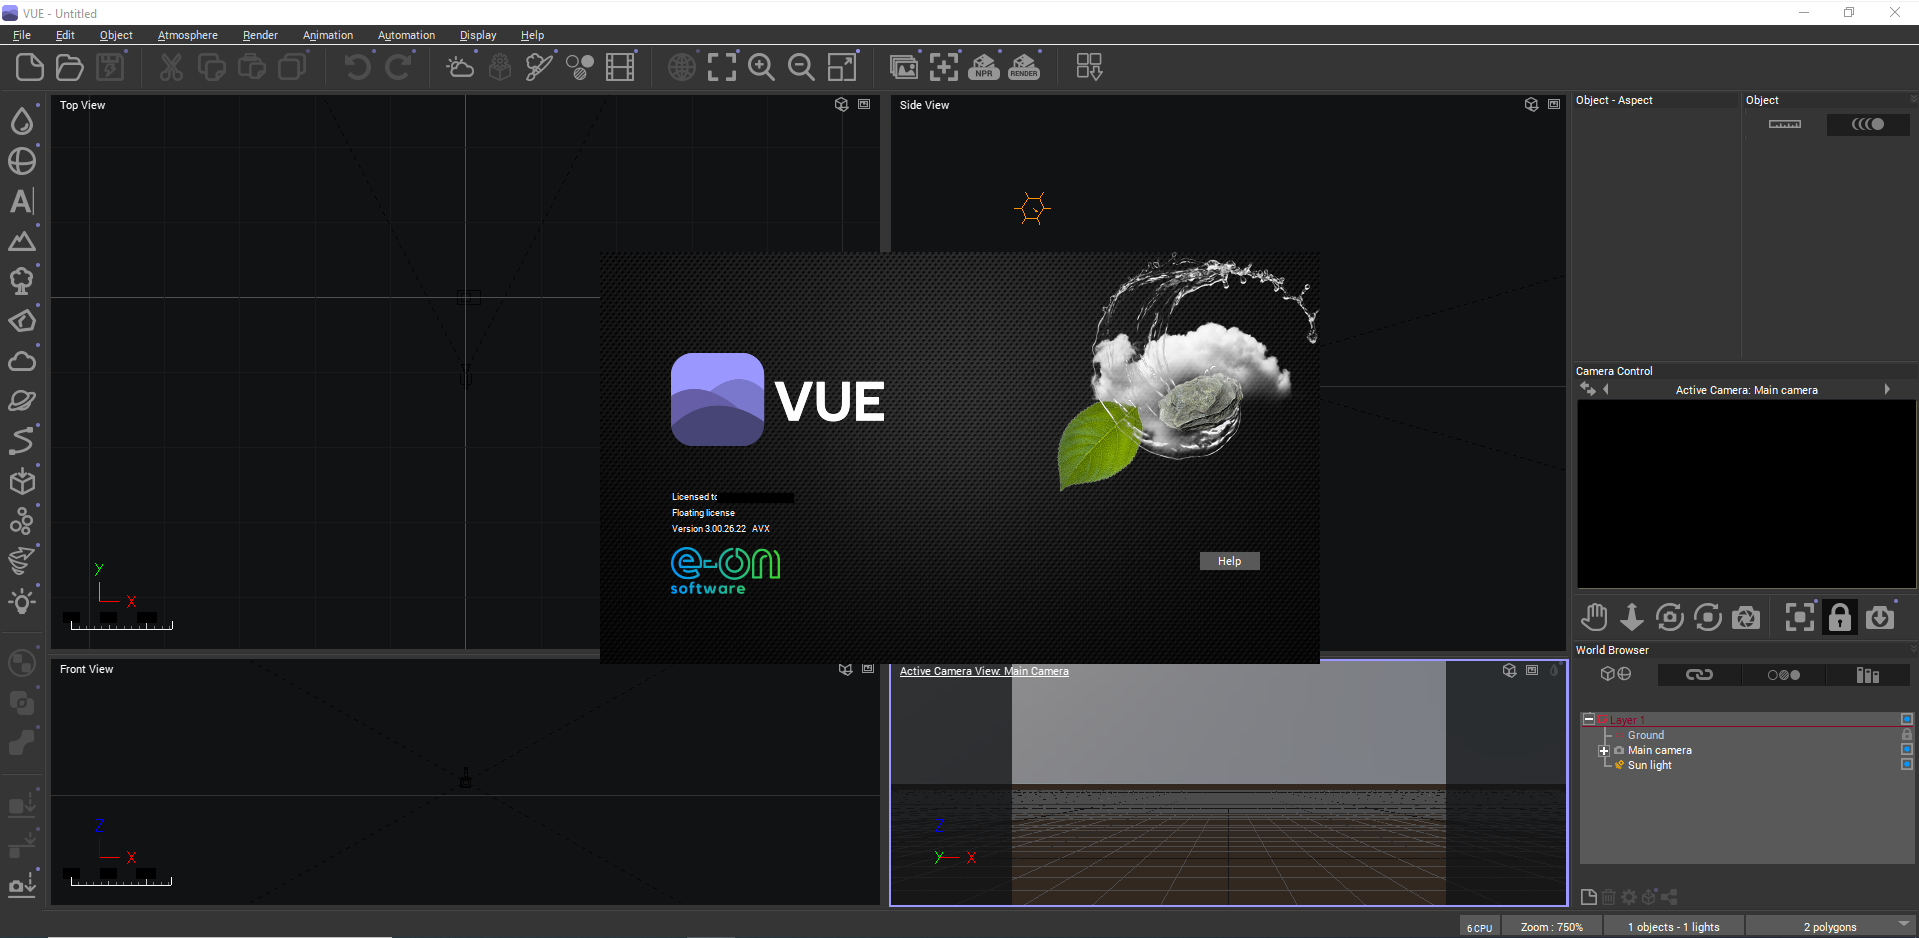
Task: Open the material spheres editor icon
Action: [x=580, y=67]
